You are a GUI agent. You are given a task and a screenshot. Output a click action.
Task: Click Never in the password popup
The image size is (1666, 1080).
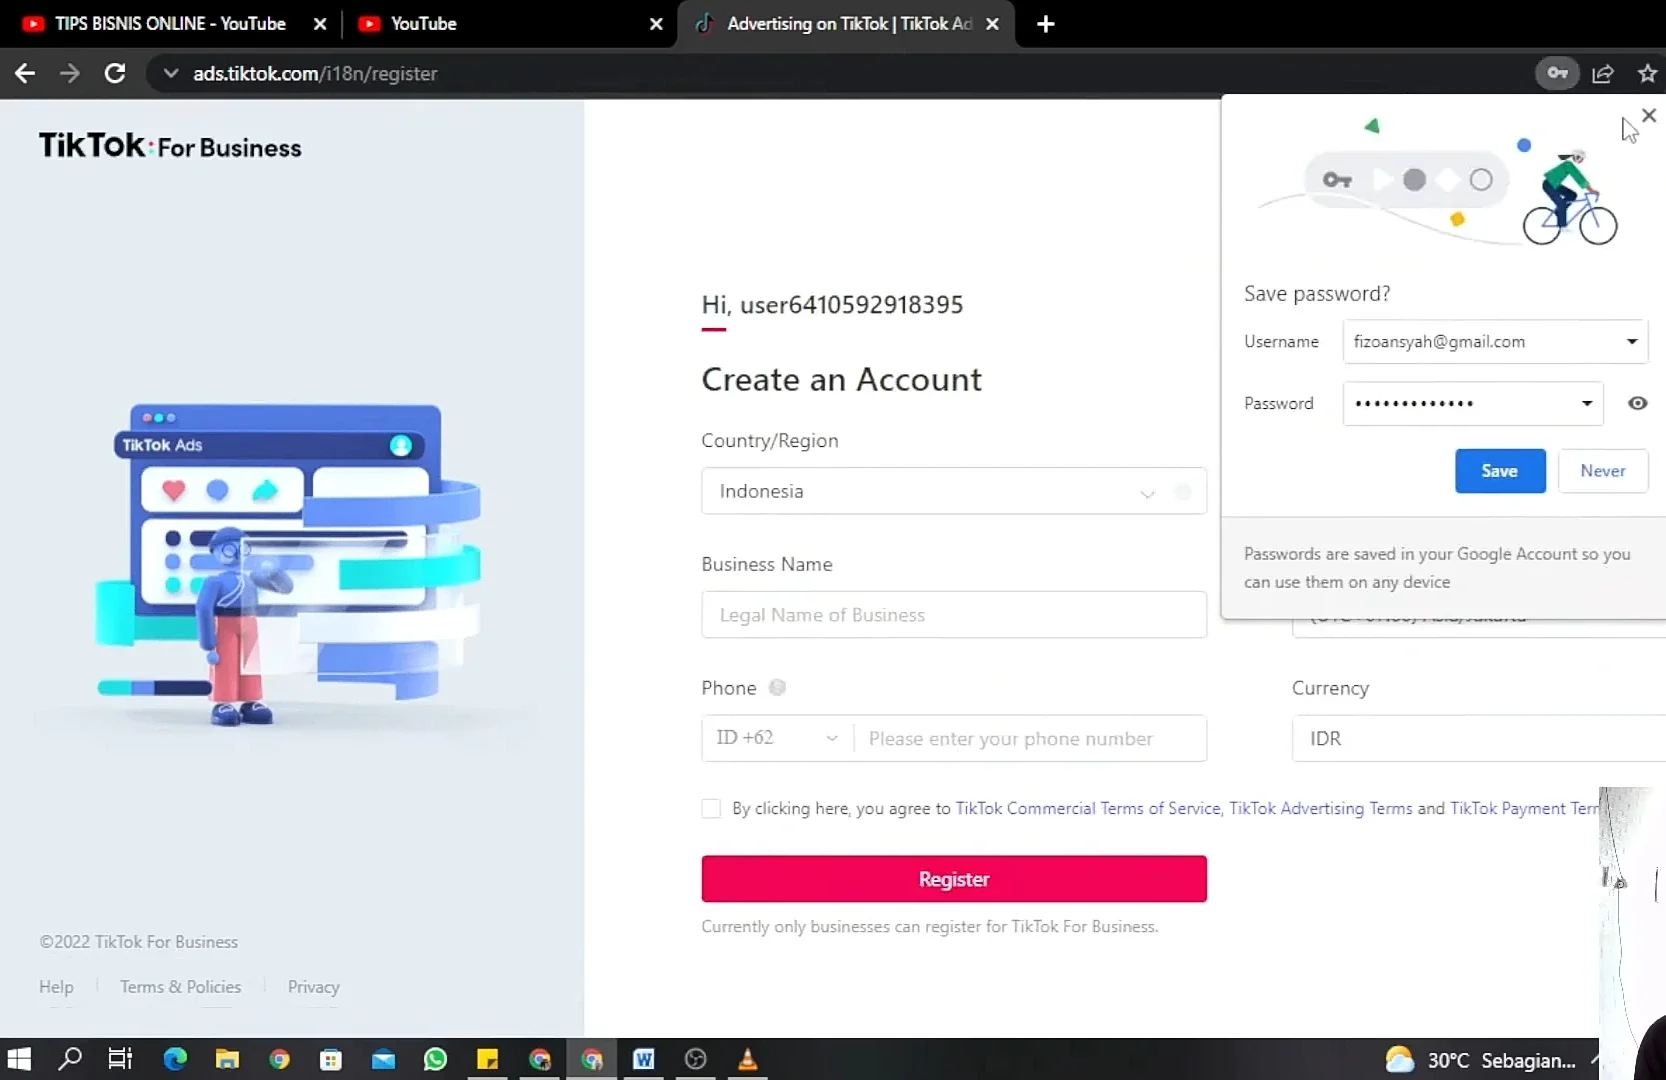click(1602, 471)
